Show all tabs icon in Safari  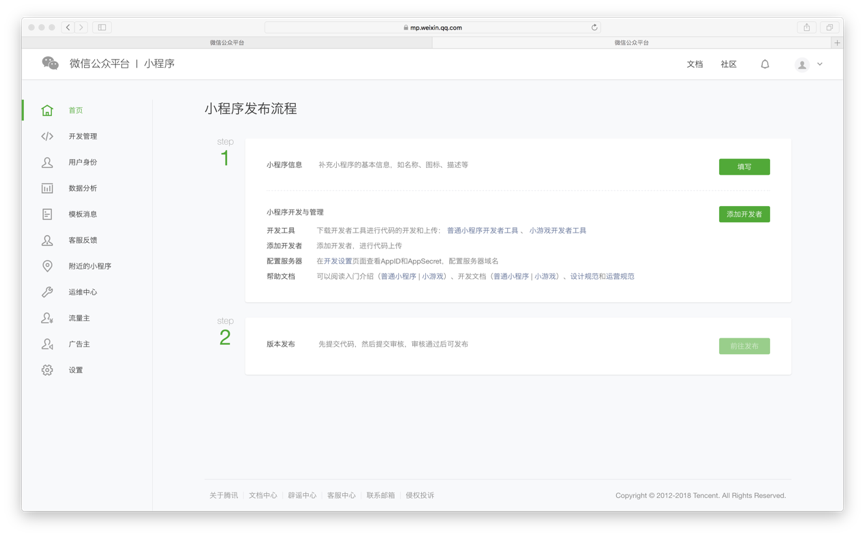coord(829,27)
